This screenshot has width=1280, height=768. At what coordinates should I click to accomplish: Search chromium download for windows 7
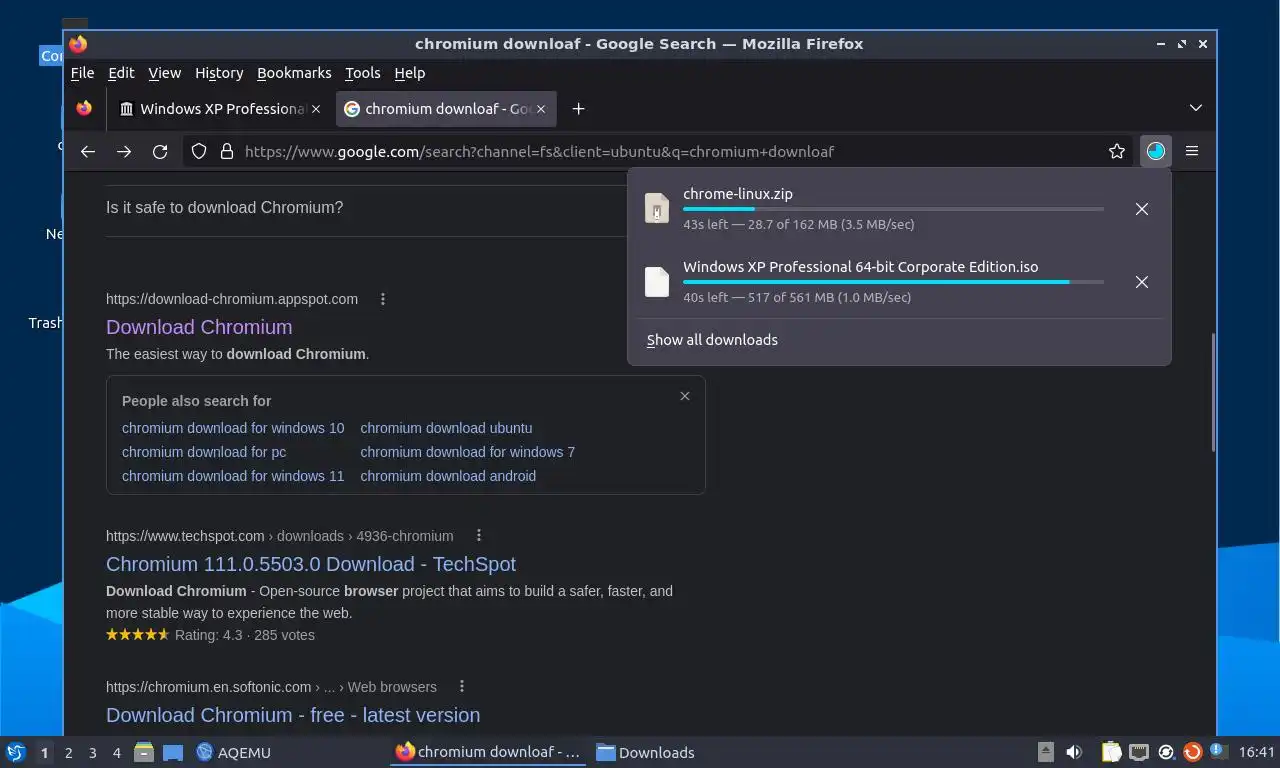point(468,452)
